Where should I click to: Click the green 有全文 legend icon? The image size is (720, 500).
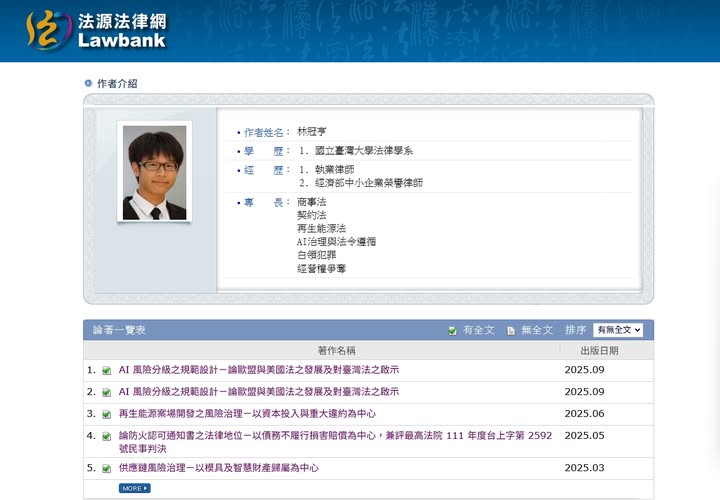pos(453,330)
